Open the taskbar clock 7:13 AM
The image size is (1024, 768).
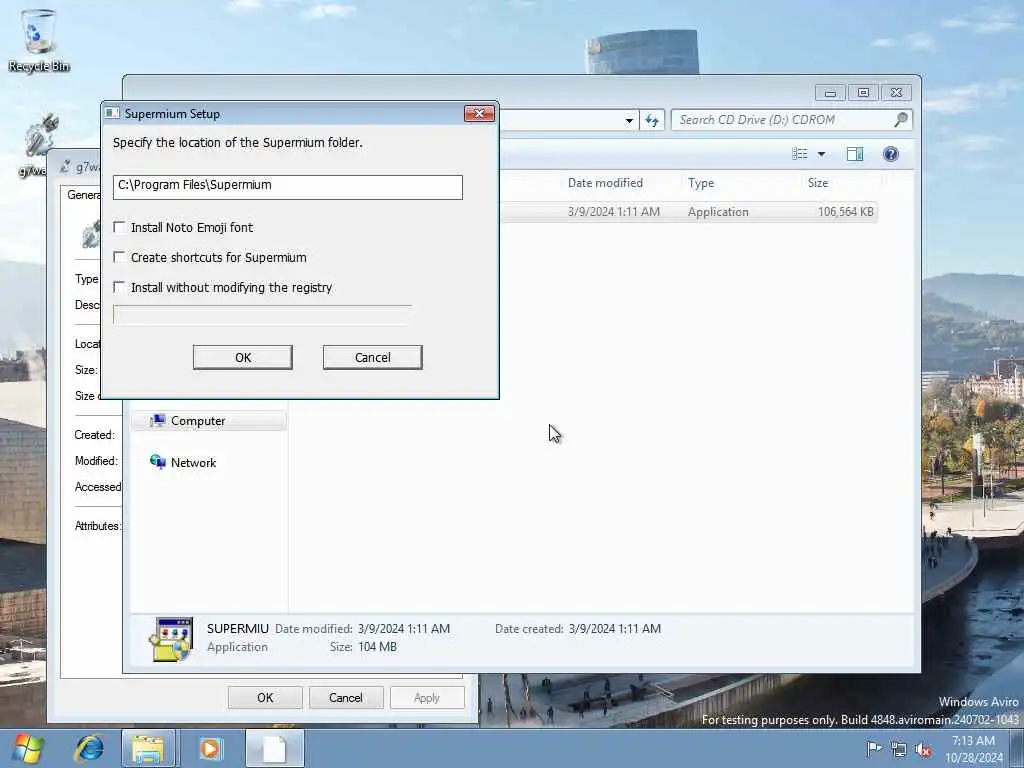pyautogui.click(x=973, y=749)
